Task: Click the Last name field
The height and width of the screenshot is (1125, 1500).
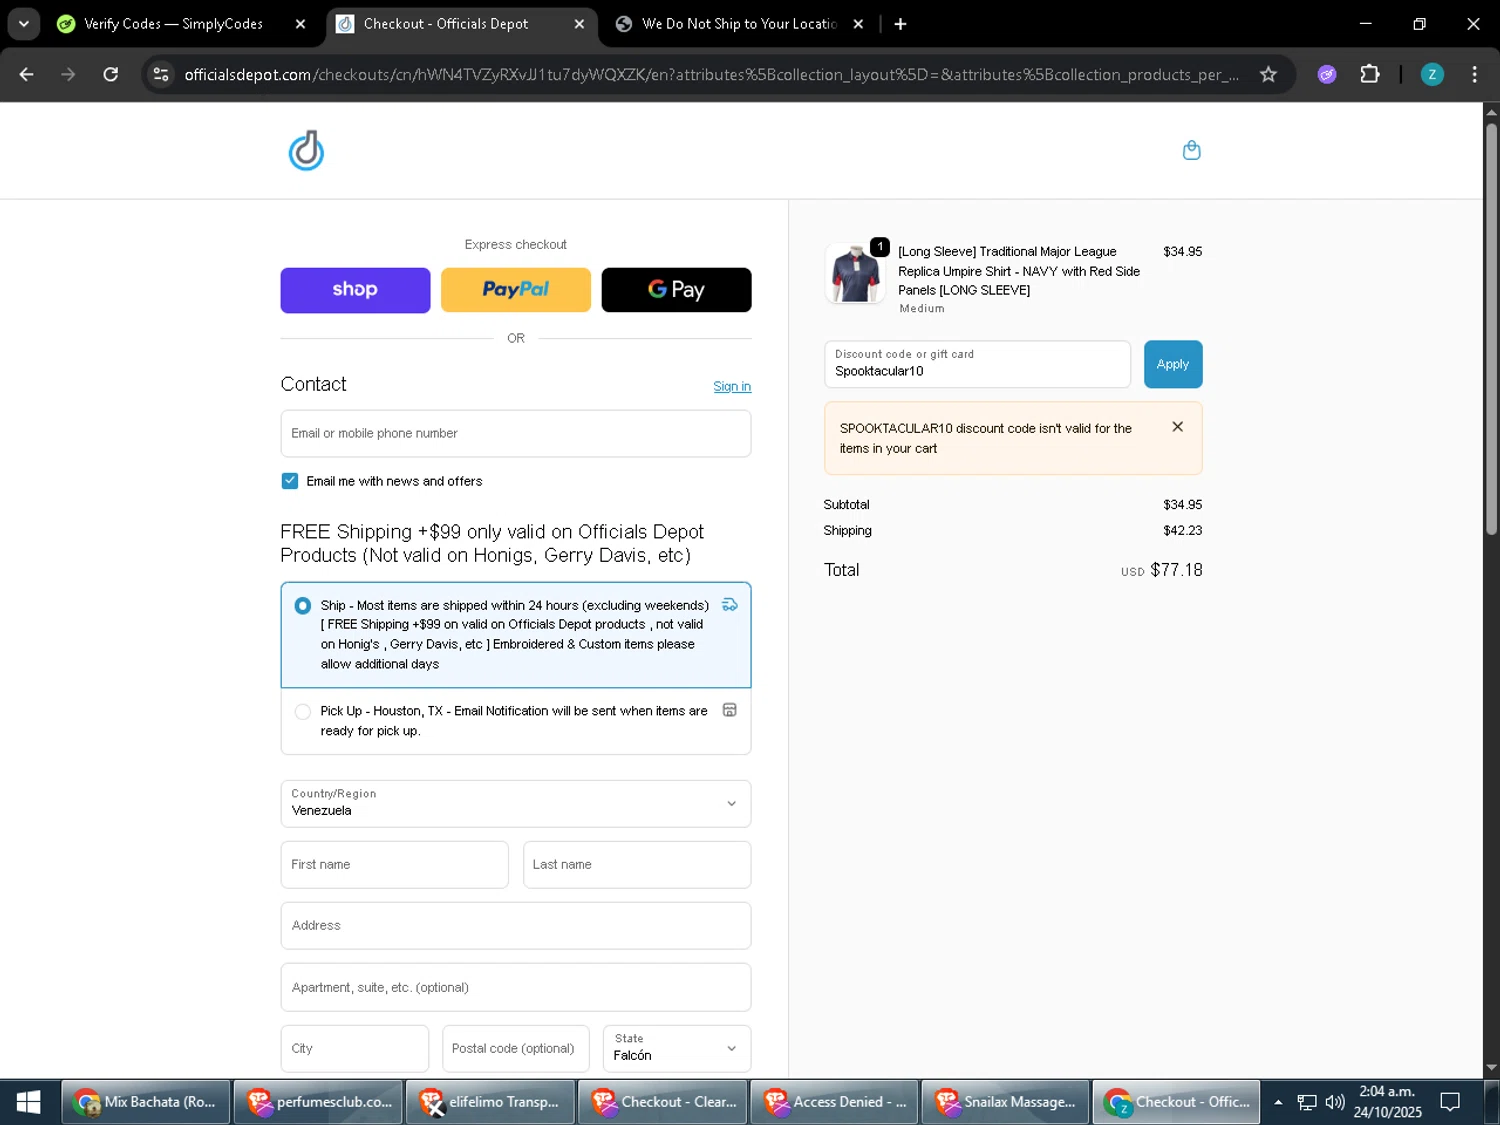Action: [x=637, y=865]
